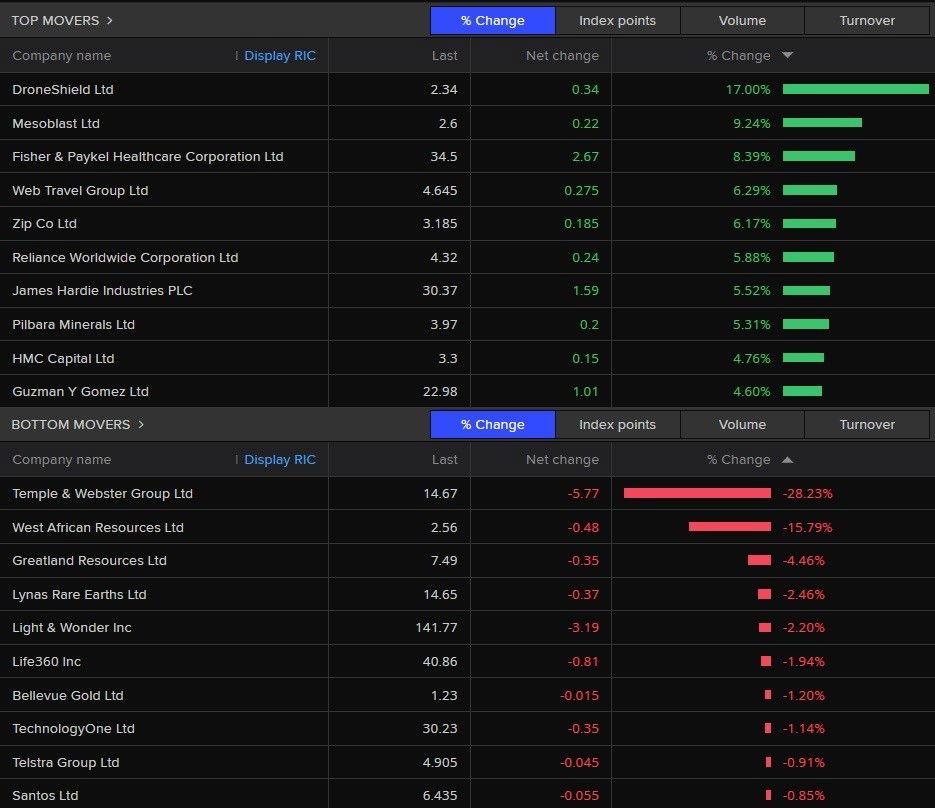Select the % Change tab in Bottom Movers
Image resolution: width=935 pixels, height=808 pixels.
pyautogui.click(x=492, y=424)
